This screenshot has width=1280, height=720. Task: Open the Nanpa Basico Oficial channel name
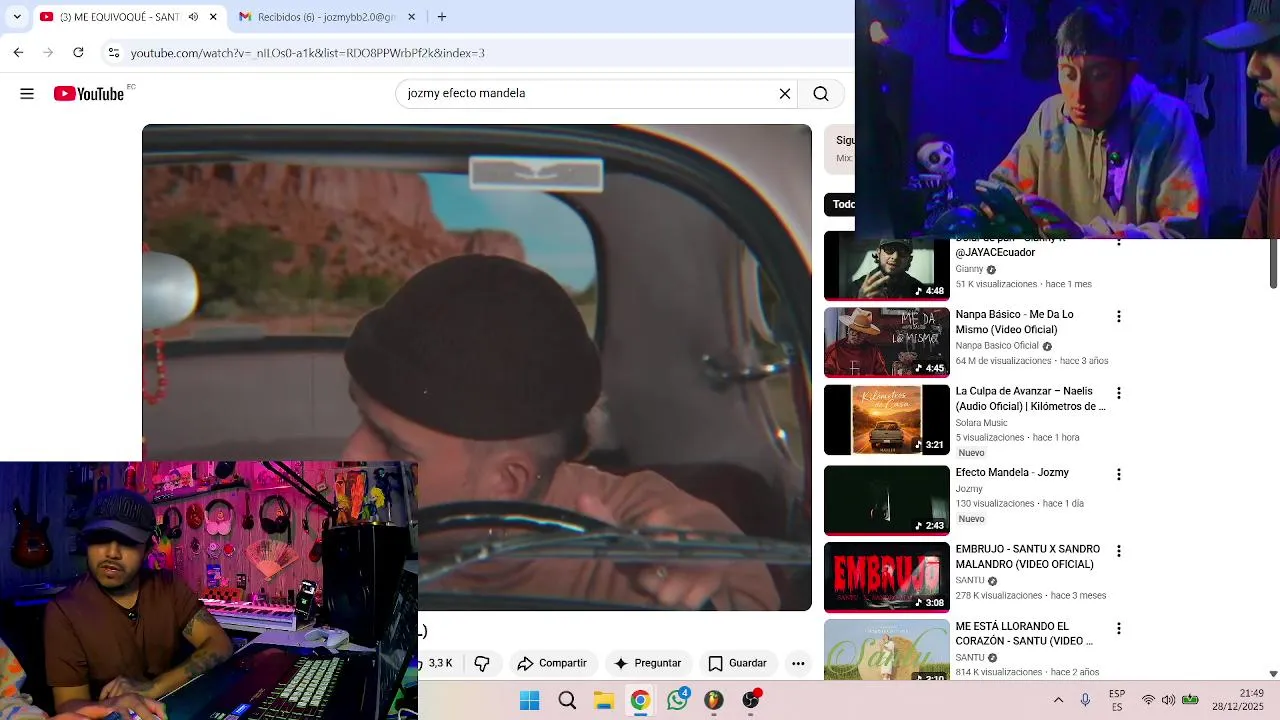tap(997, 346)
